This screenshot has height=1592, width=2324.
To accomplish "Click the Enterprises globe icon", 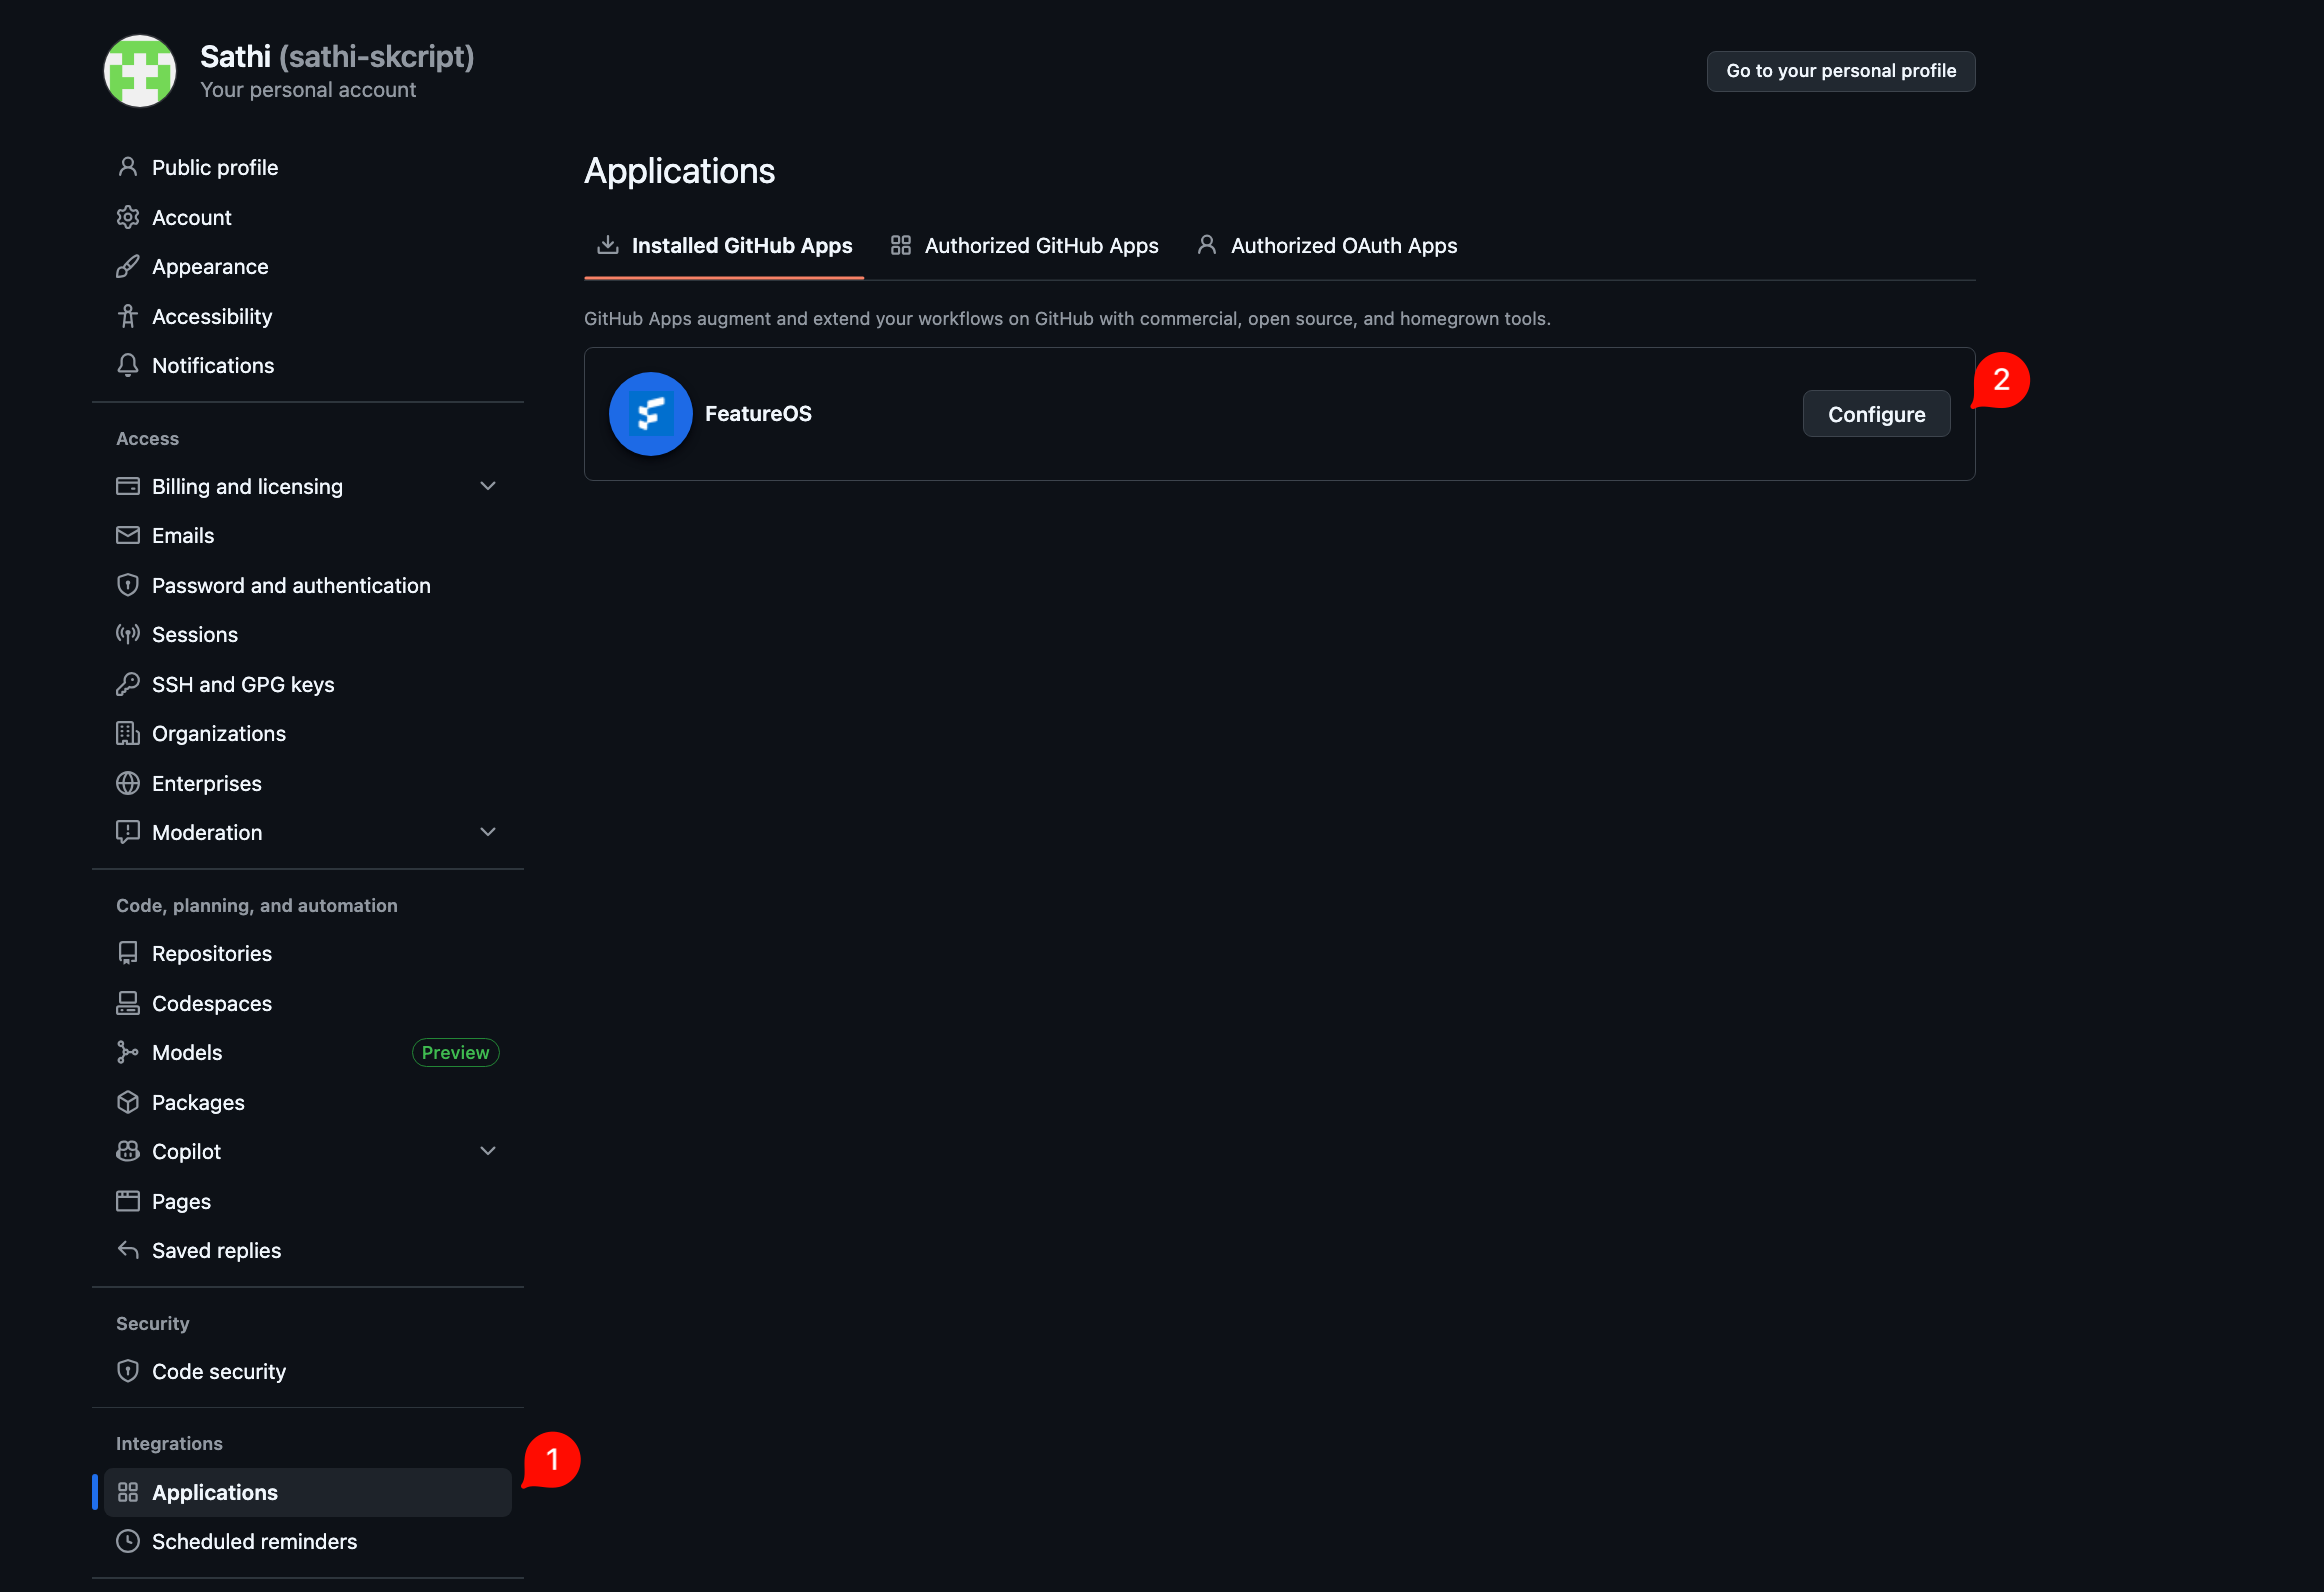I will coord(128,783).
